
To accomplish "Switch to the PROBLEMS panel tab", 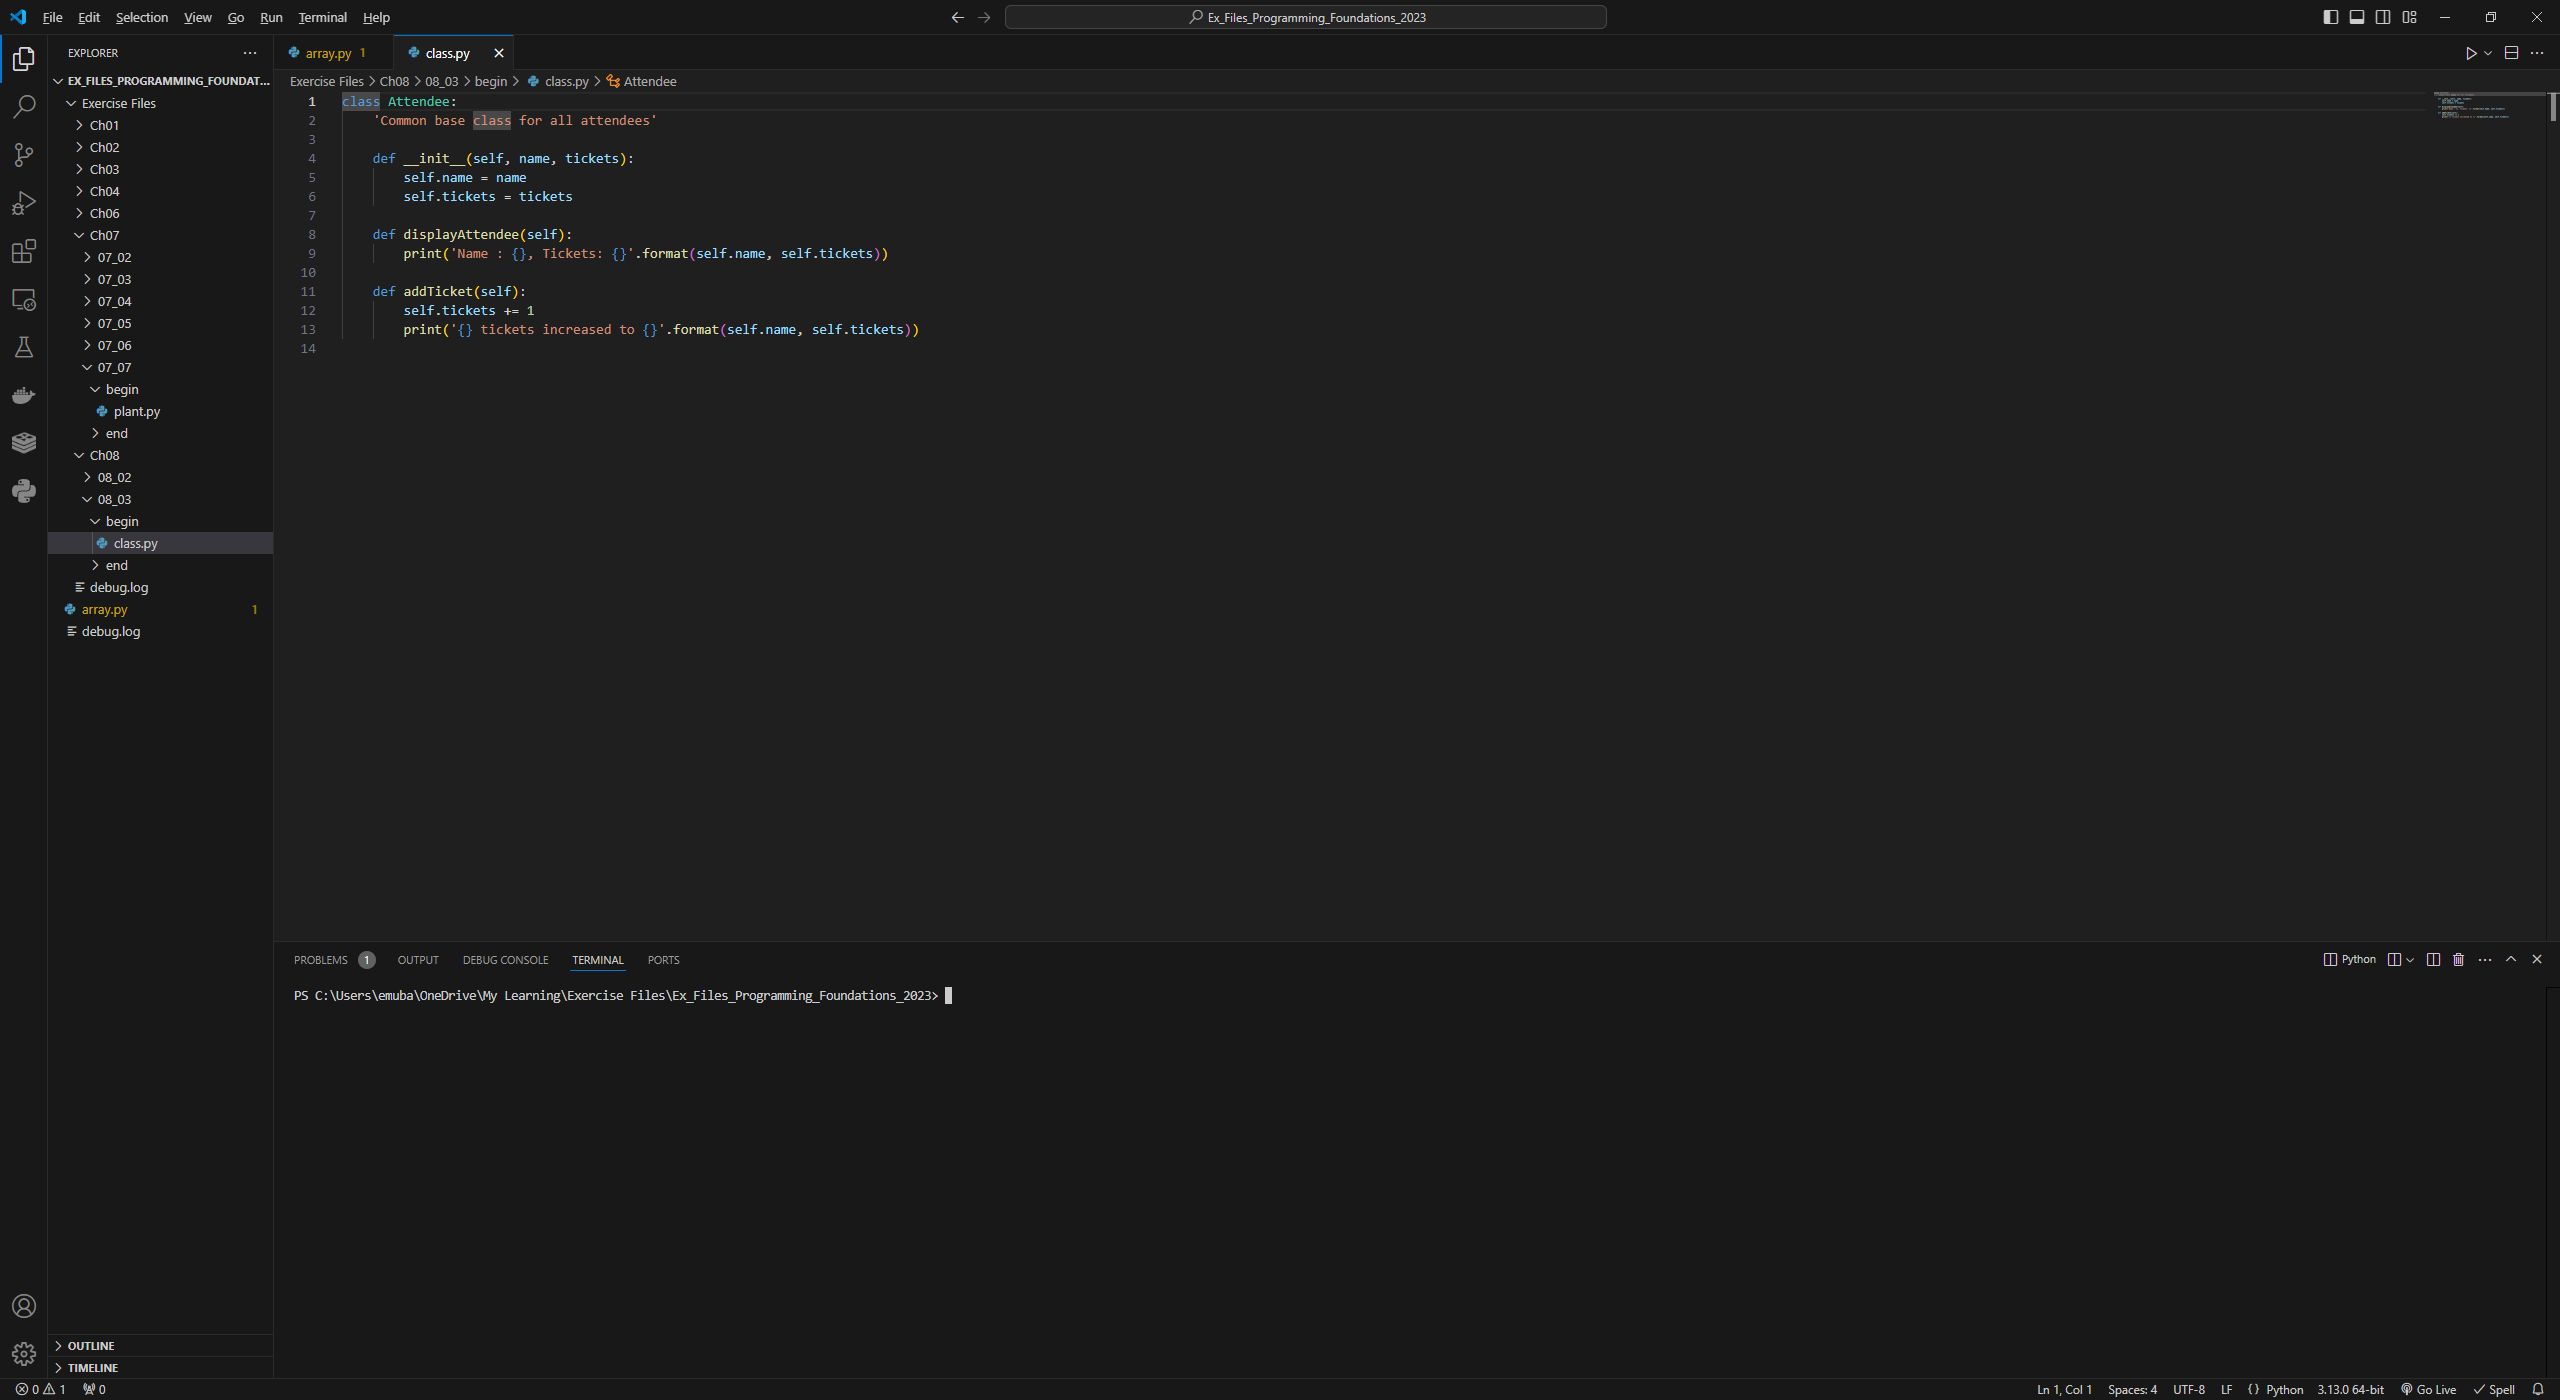I will click(x=333, y=960).
